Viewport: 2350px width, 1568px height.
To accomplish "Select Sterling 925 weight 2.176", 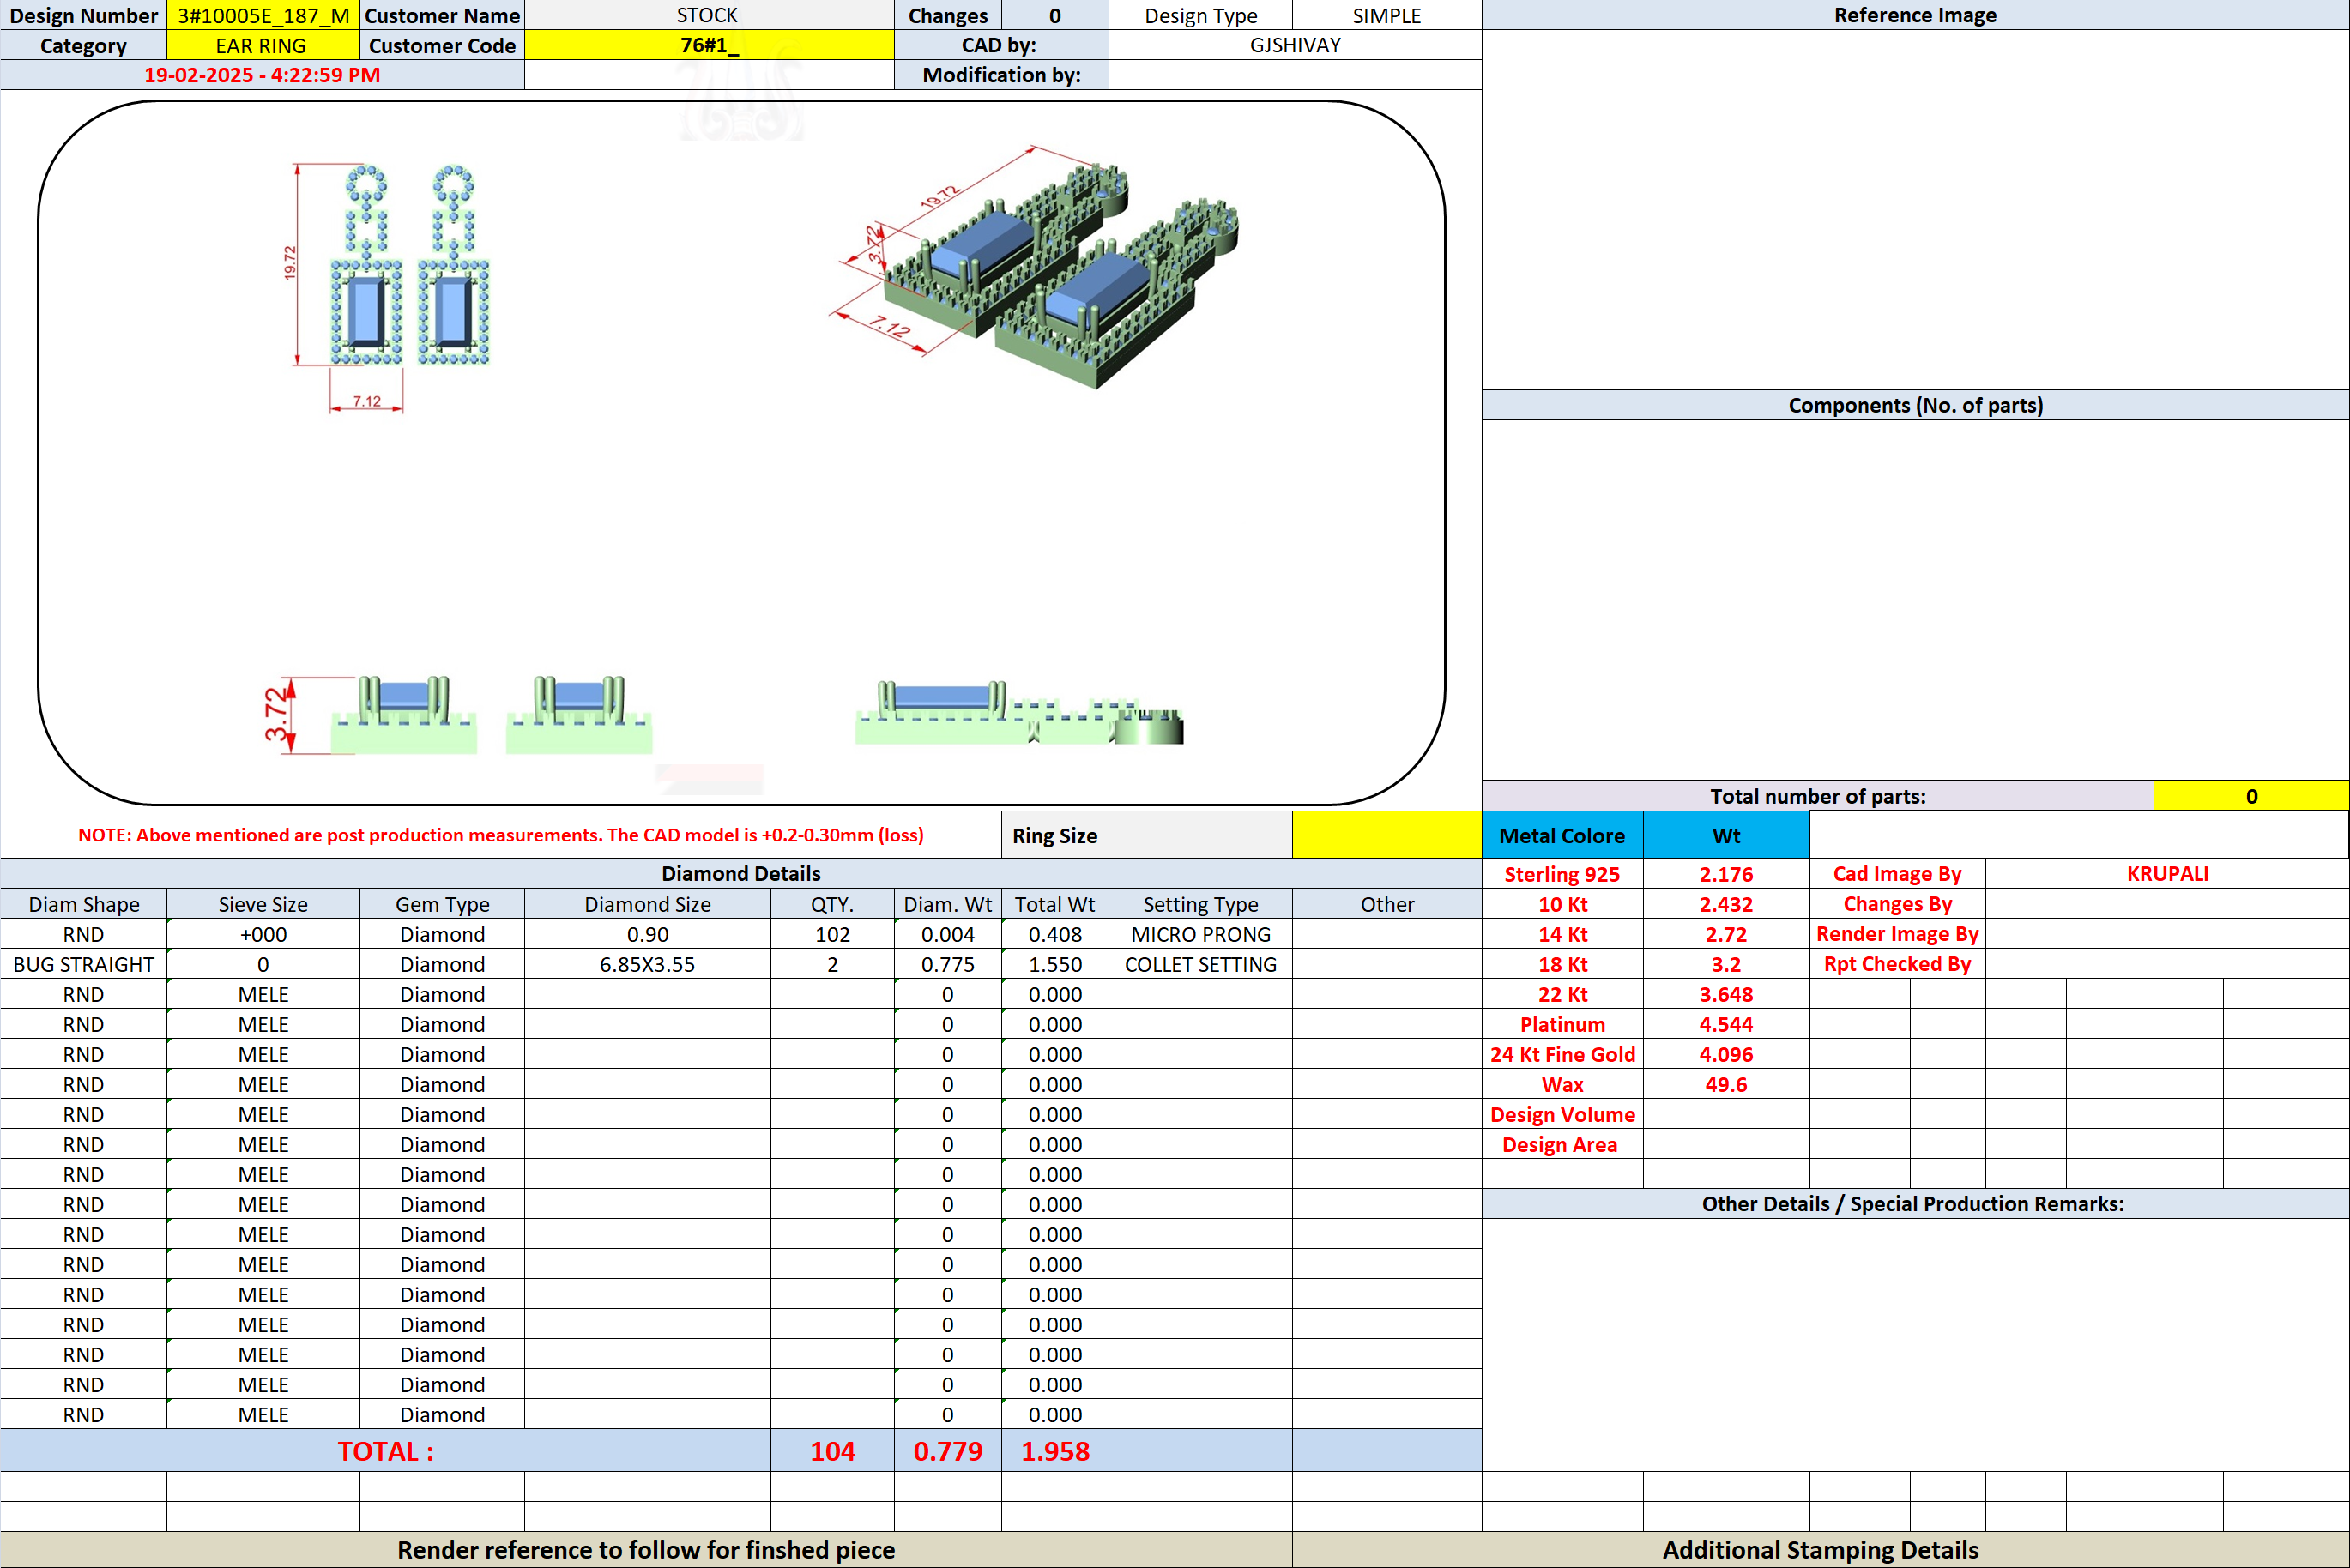I will [x=1726, y=874].
